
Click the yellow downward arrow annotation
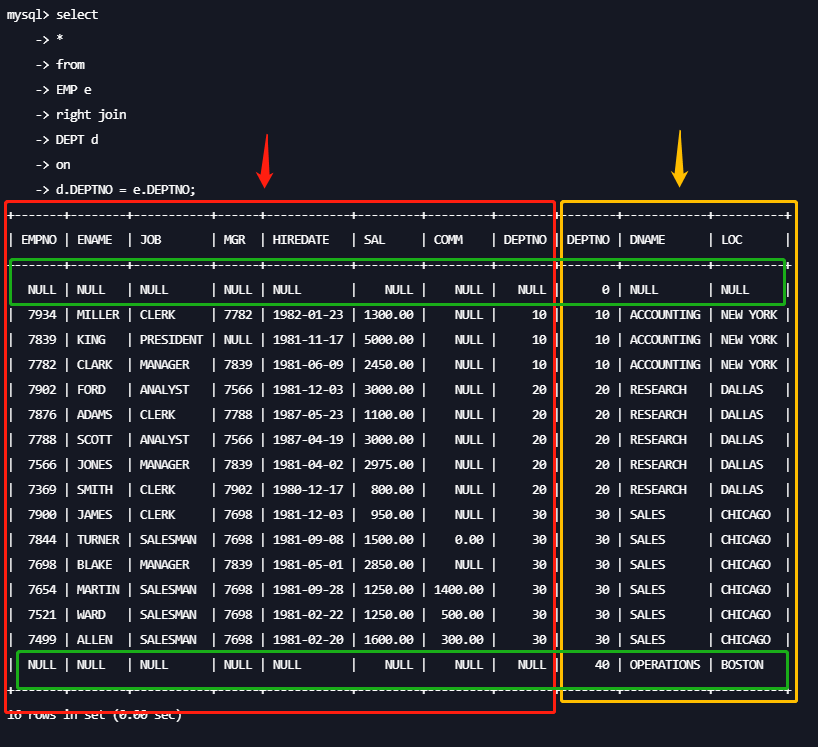tap(680, 158)
